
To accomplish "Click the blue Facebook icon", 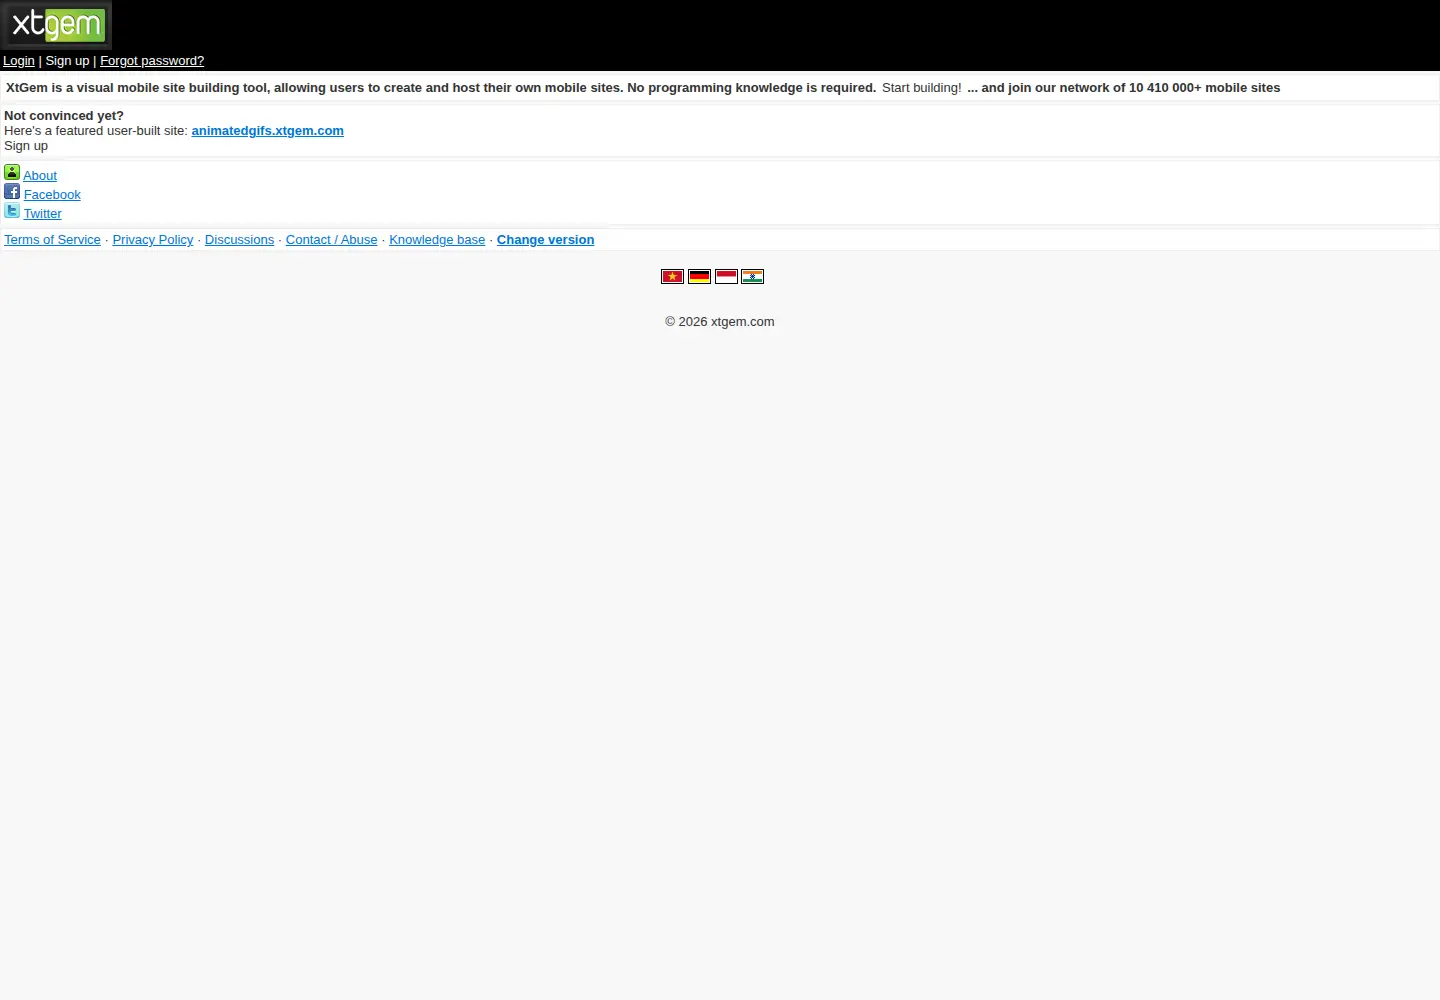I will [12, 191].
